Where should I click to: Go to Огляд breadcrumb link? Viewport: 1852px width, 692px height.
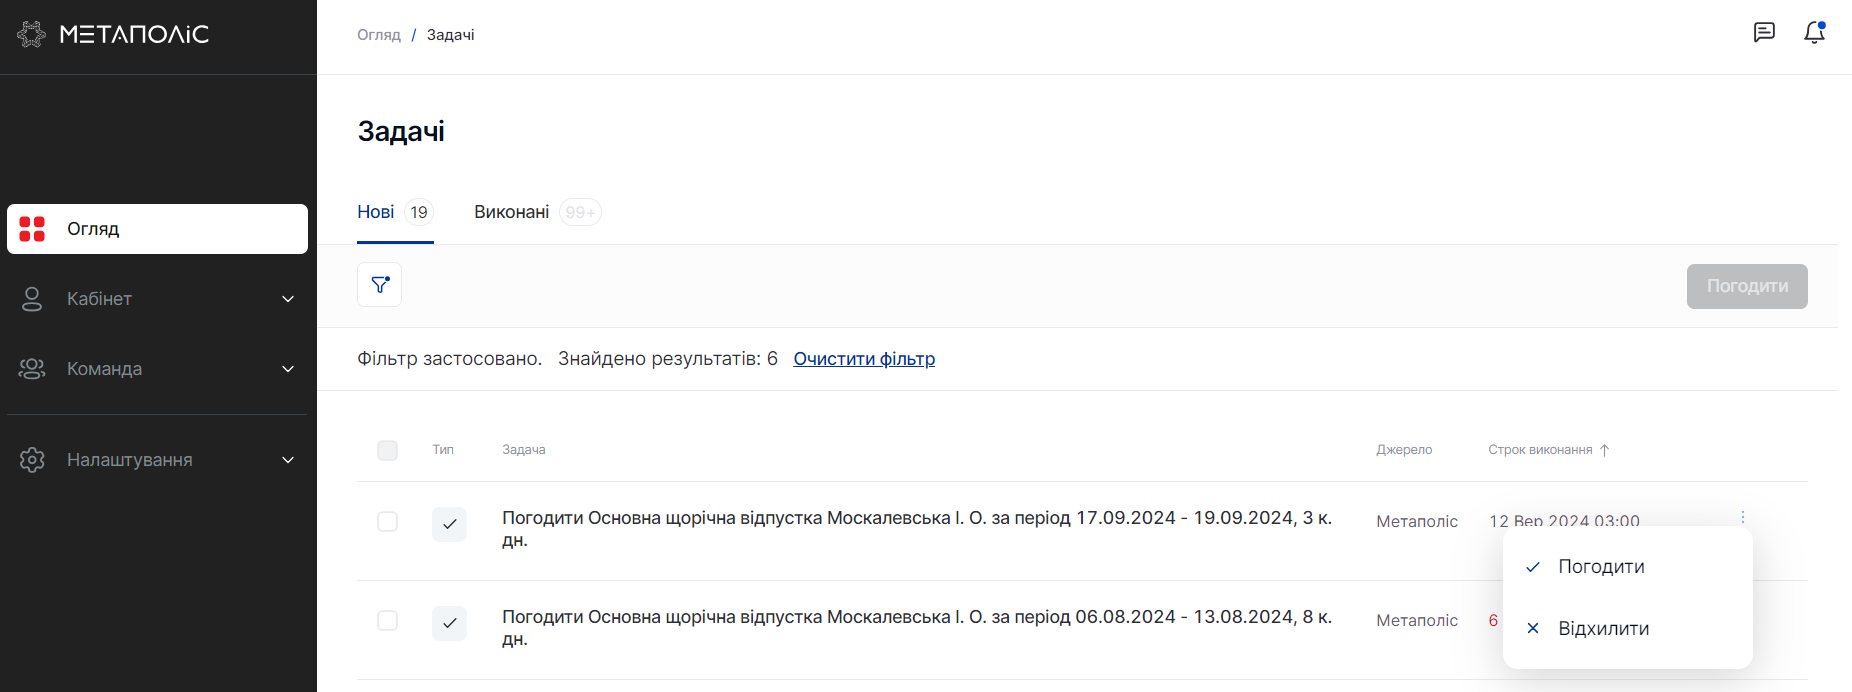coord(379,35)
